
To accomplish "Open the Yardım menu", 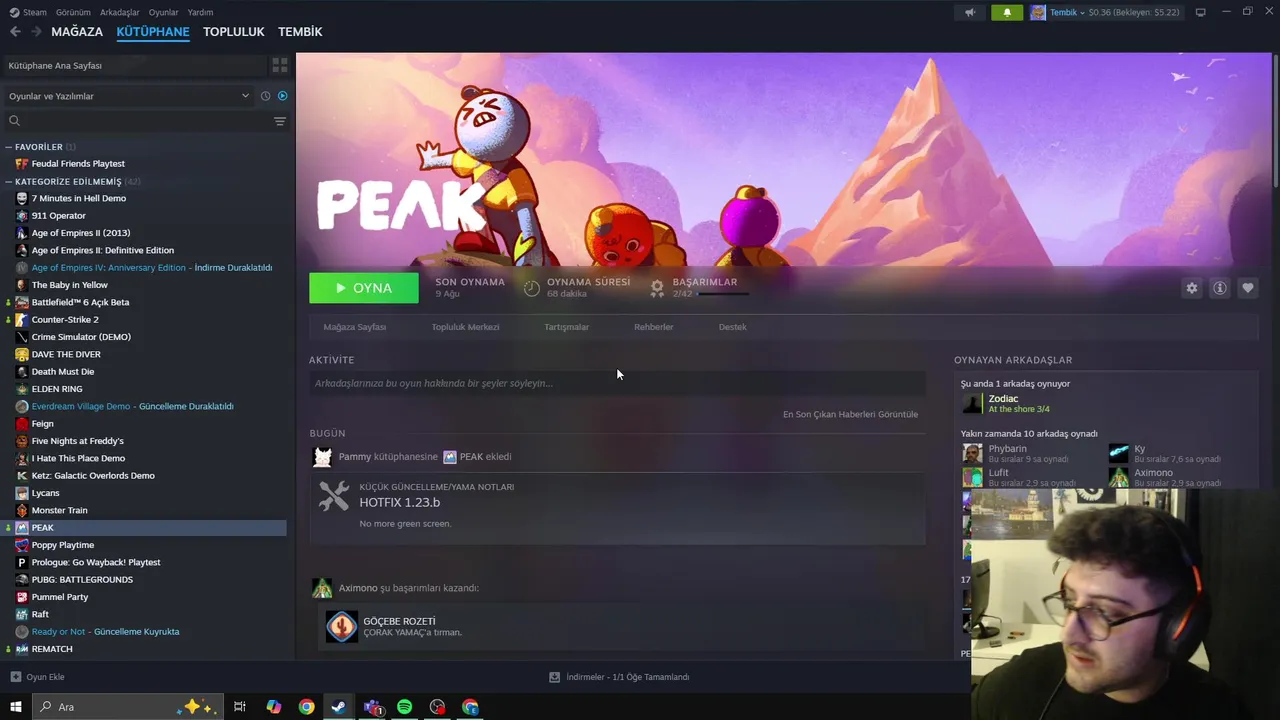I will (x=200, y=13).
